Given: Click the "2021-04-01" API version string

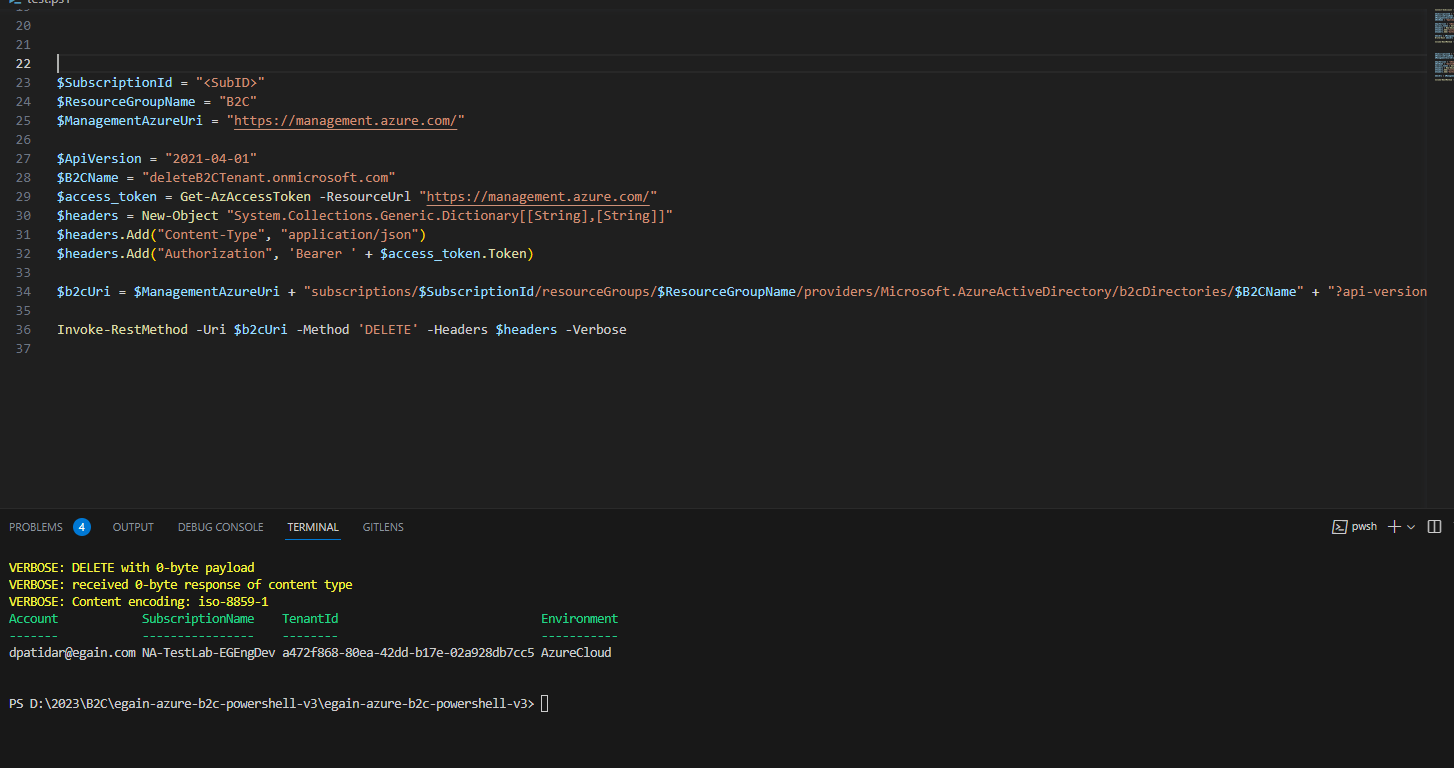Looking at the screenshot, I should coord(211,158).
